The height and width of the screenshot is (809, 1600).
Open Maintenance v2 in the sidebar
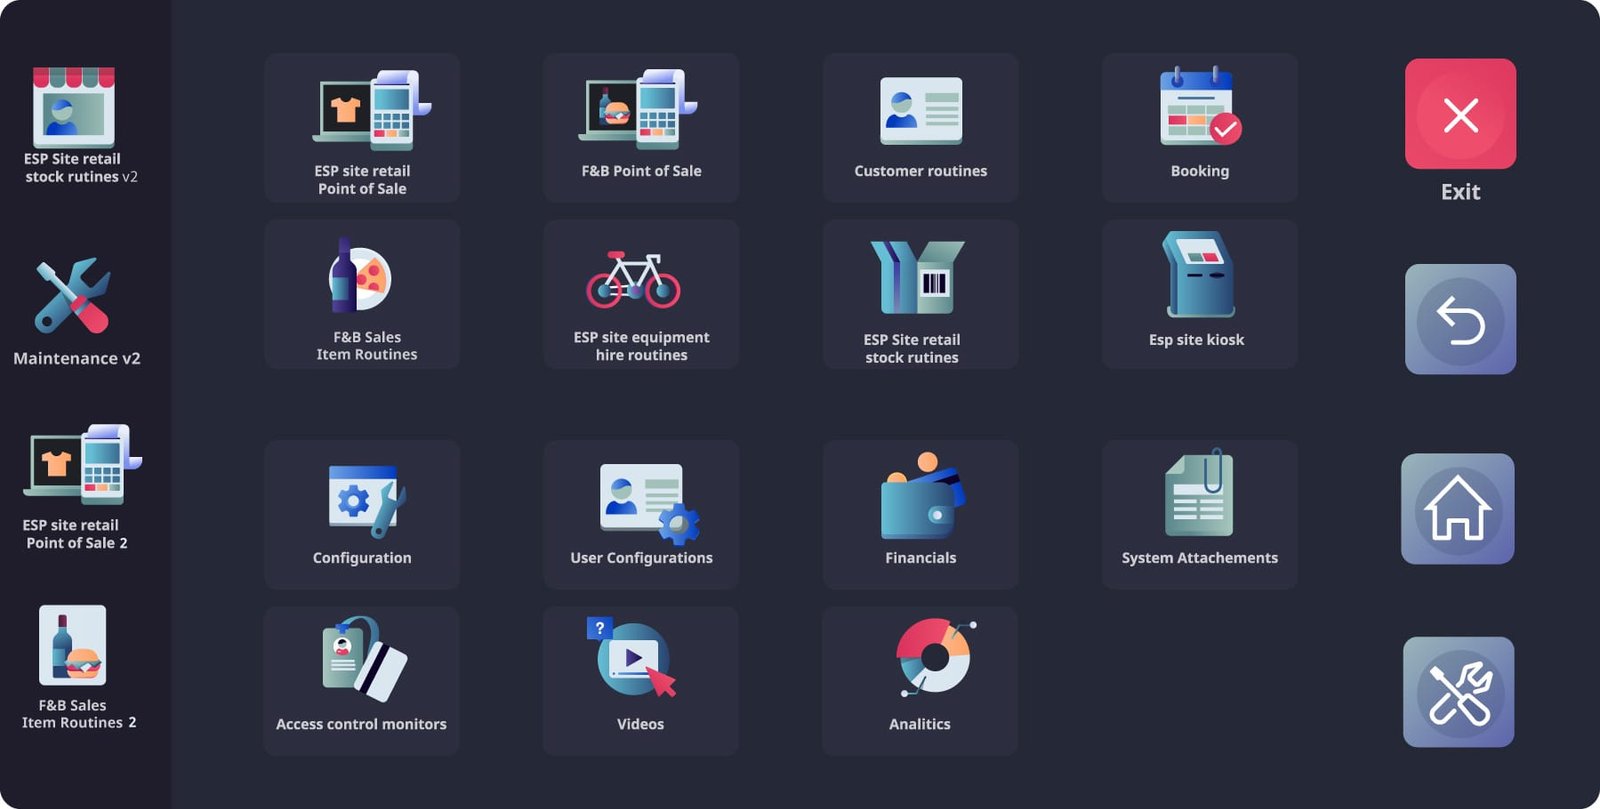tap(77, 312)
